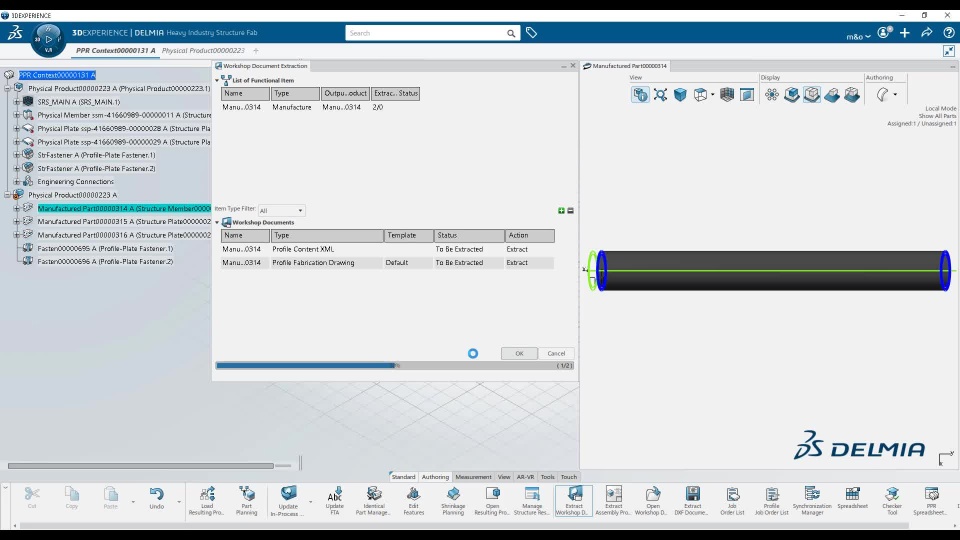Expand Engineering Connections tree node
This screenshot has height=540, width=960.
pos(17,181)
